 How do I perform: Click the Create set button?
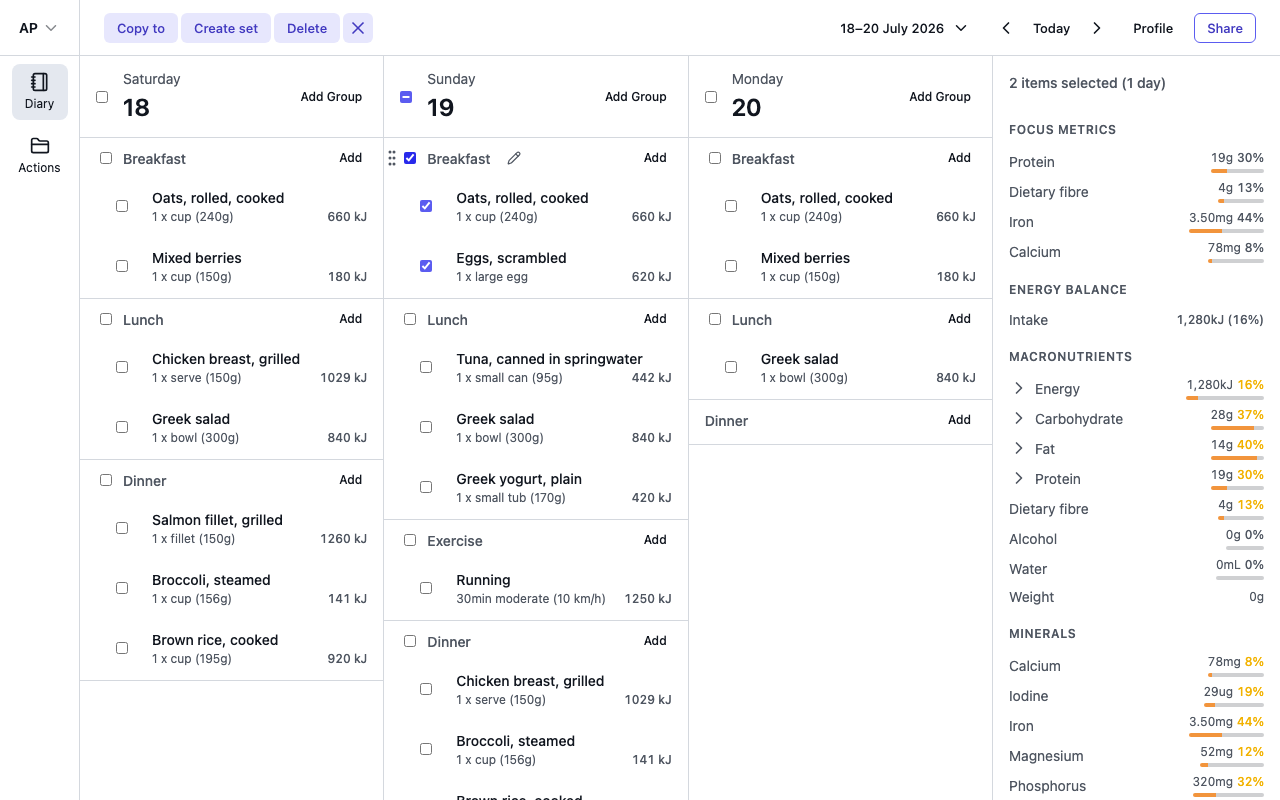click(x=226, y=28)
